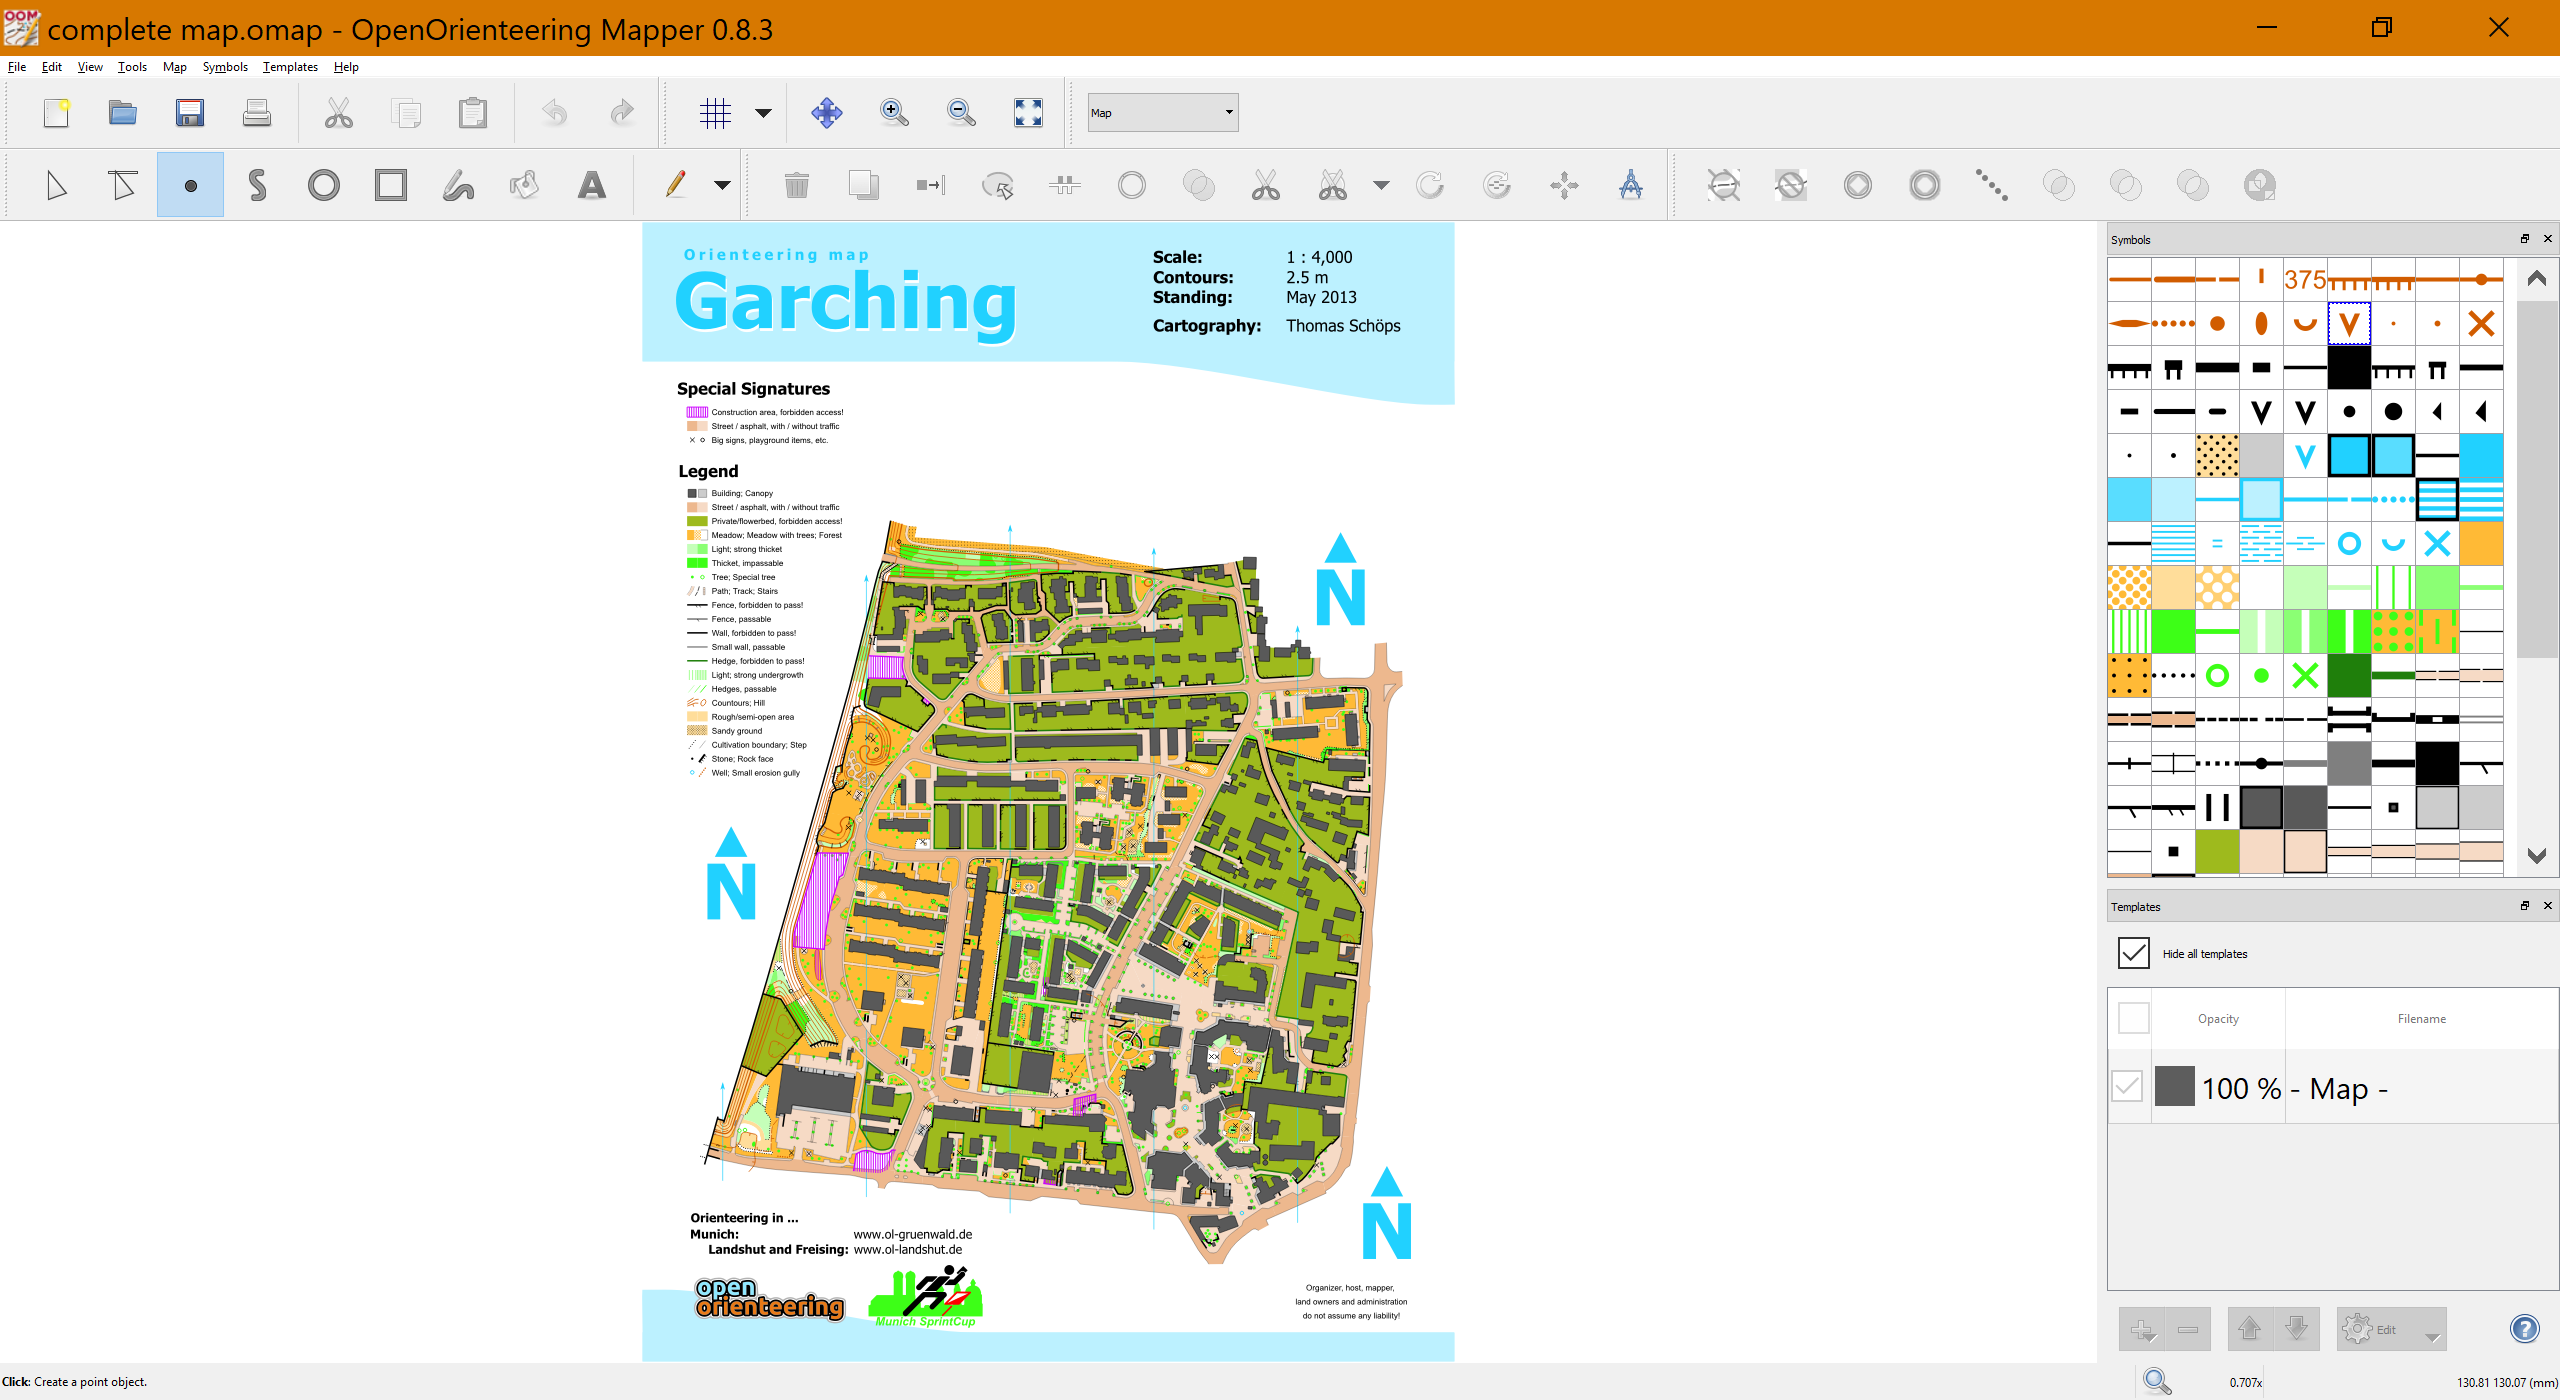Select the Draw circles tool
The height and width of the screenshot is (1400, 2560).
(324, 185)
